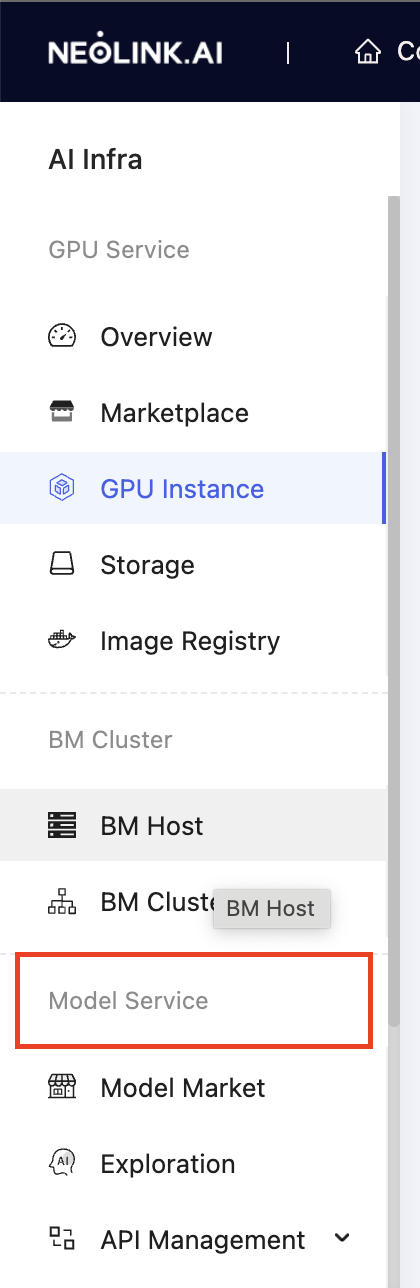Open the Image Registry docker whale icon

tap(62, 640)
